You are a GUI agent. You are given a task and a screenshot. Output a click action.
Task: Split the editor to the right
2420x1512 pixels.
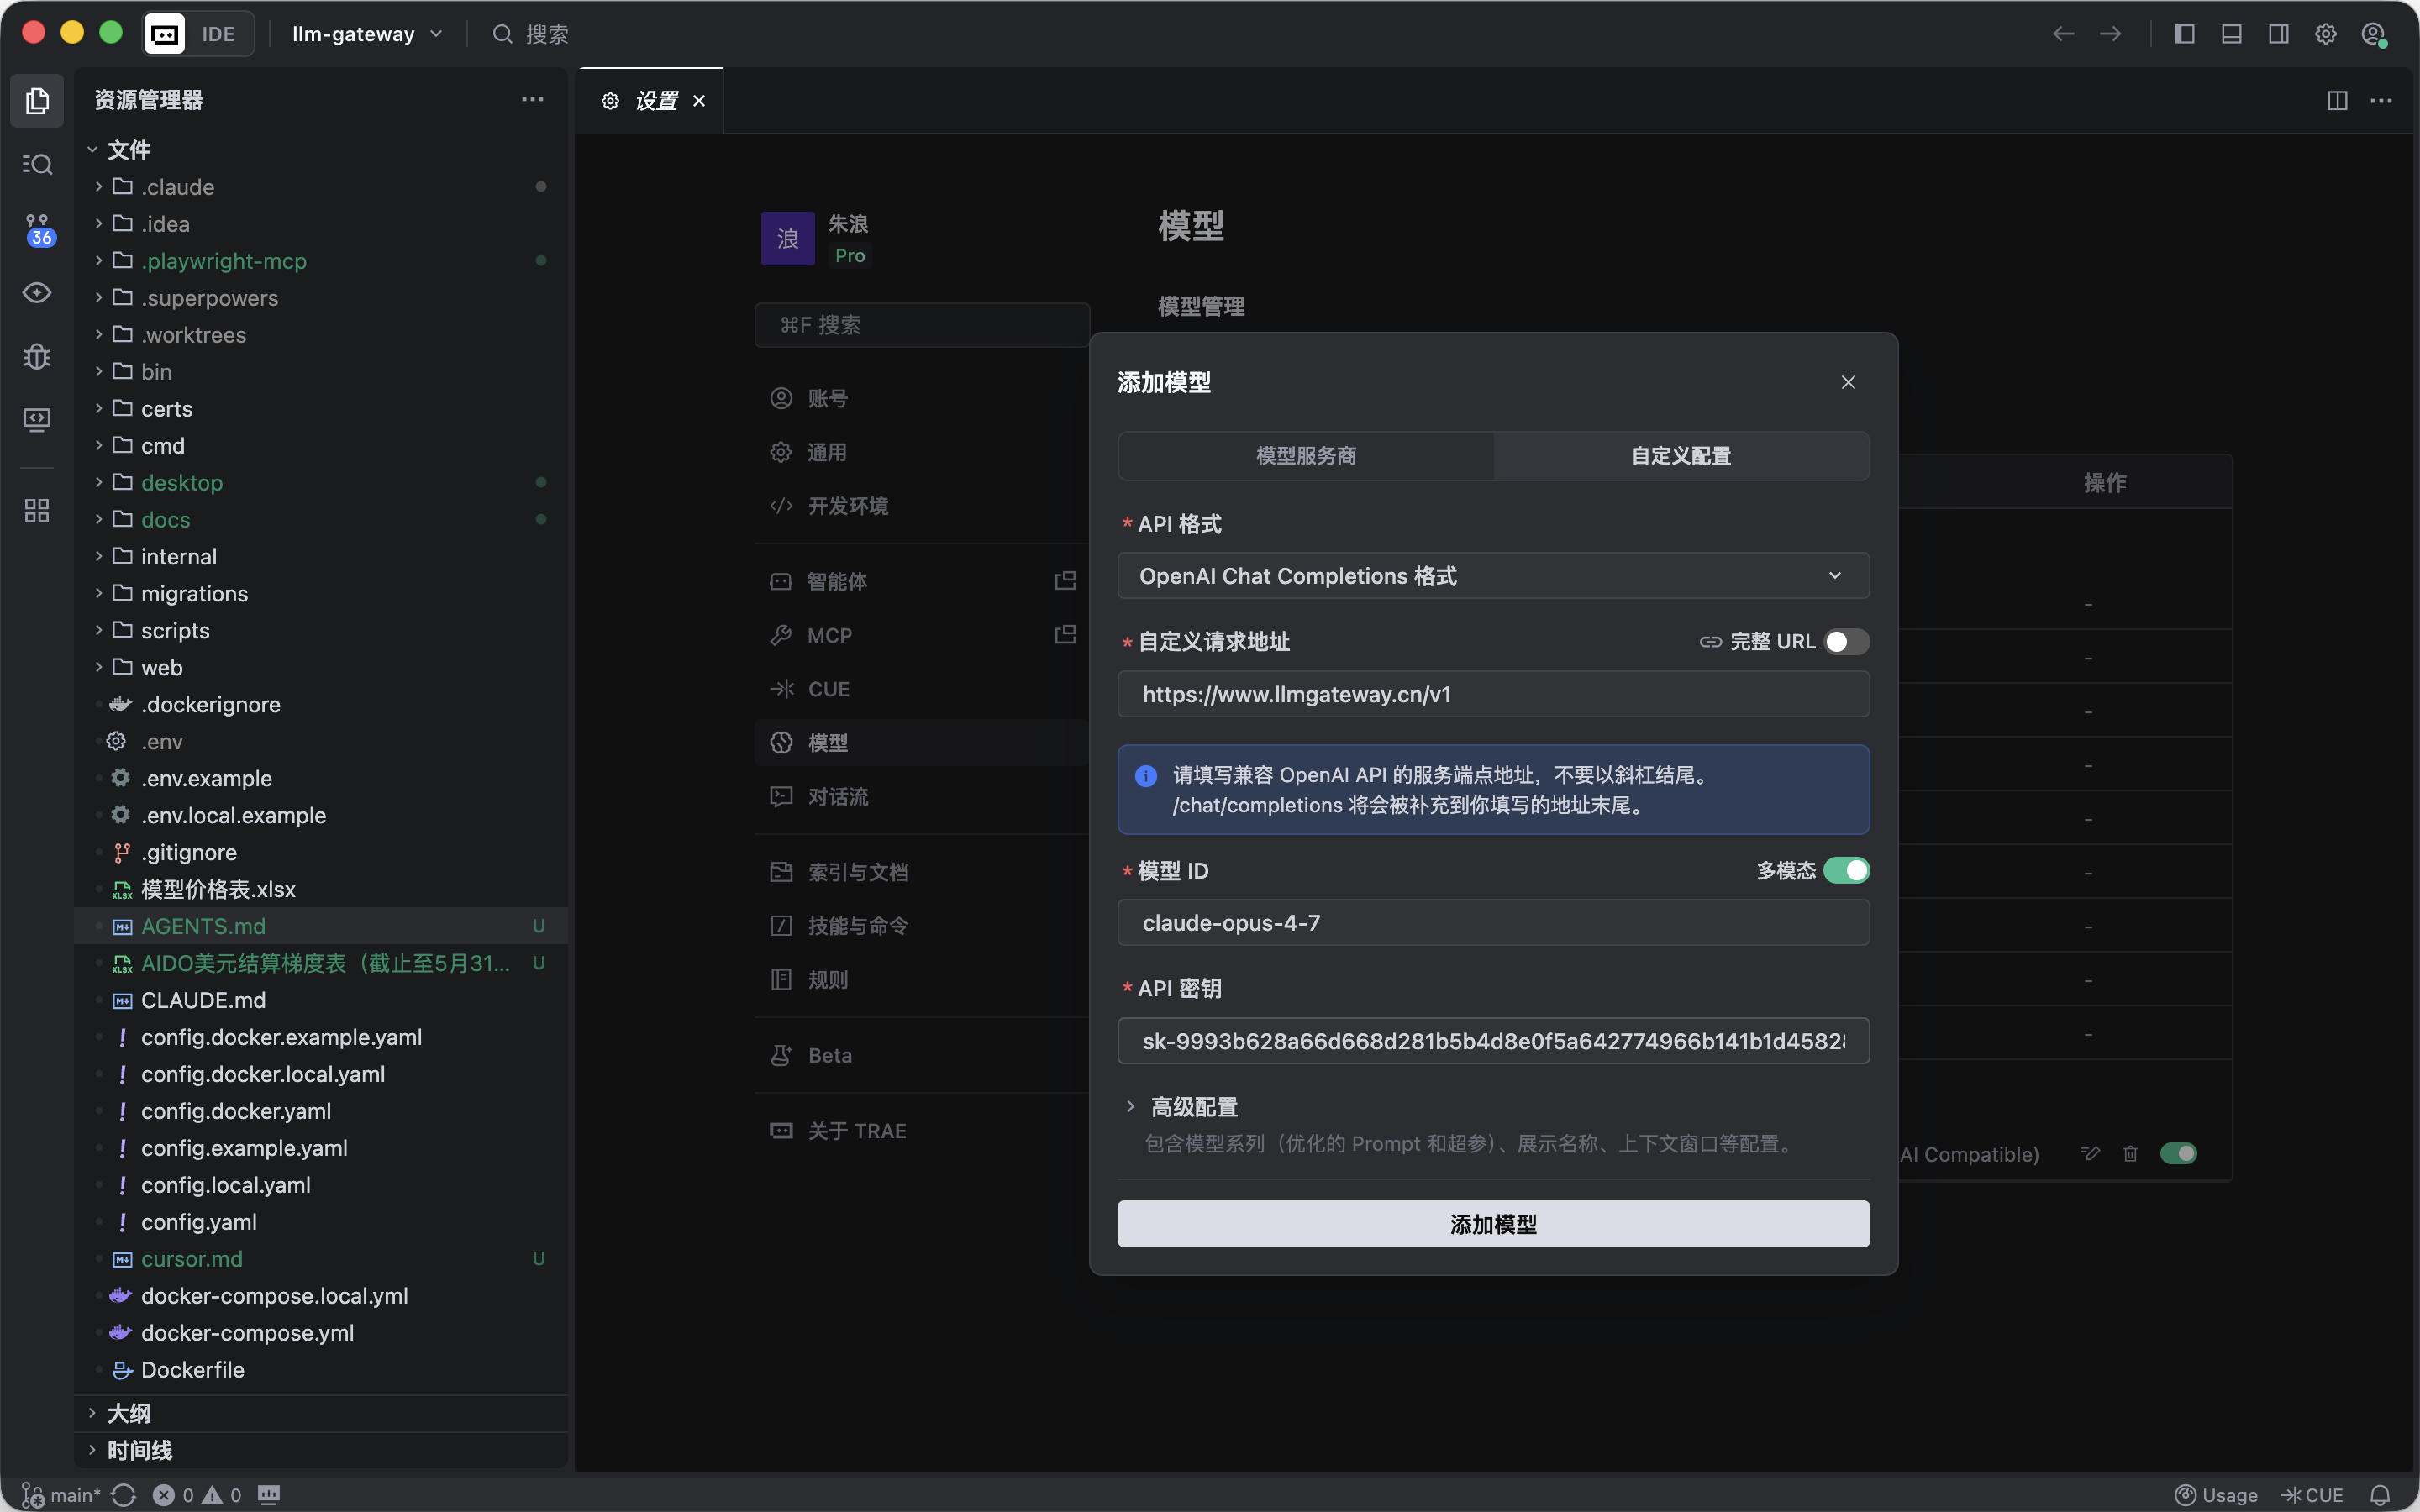(x=2337, y=100)
